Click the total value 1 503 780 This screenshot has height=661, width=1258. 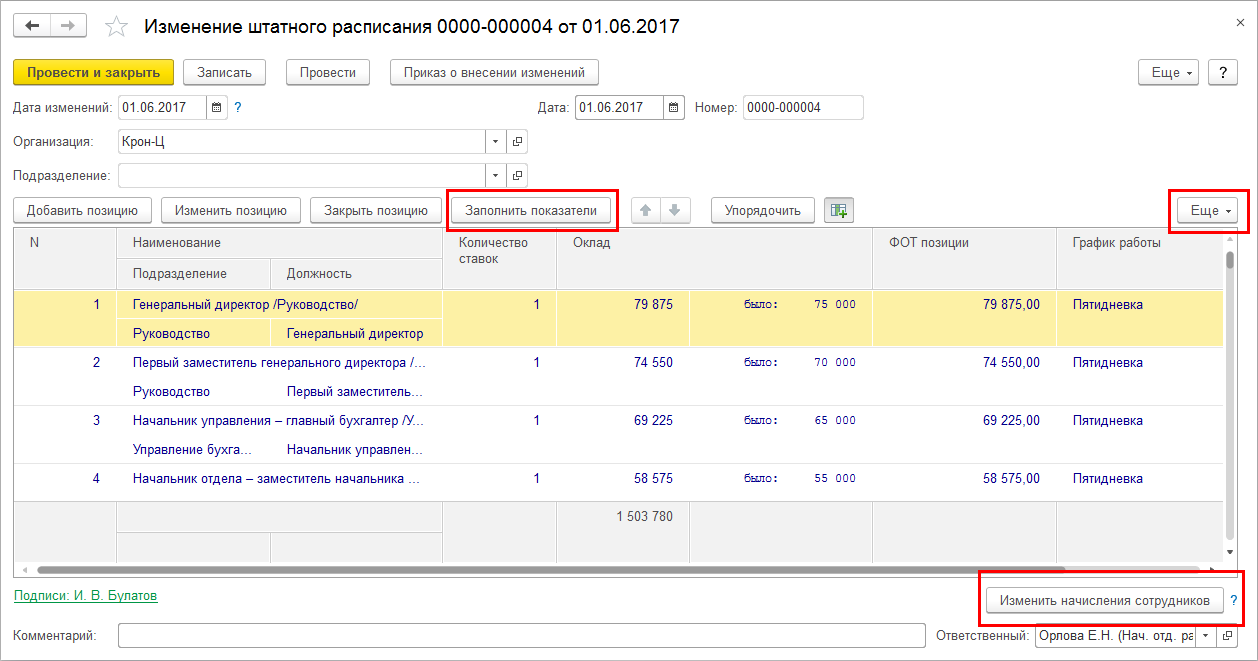pos(644,516)
